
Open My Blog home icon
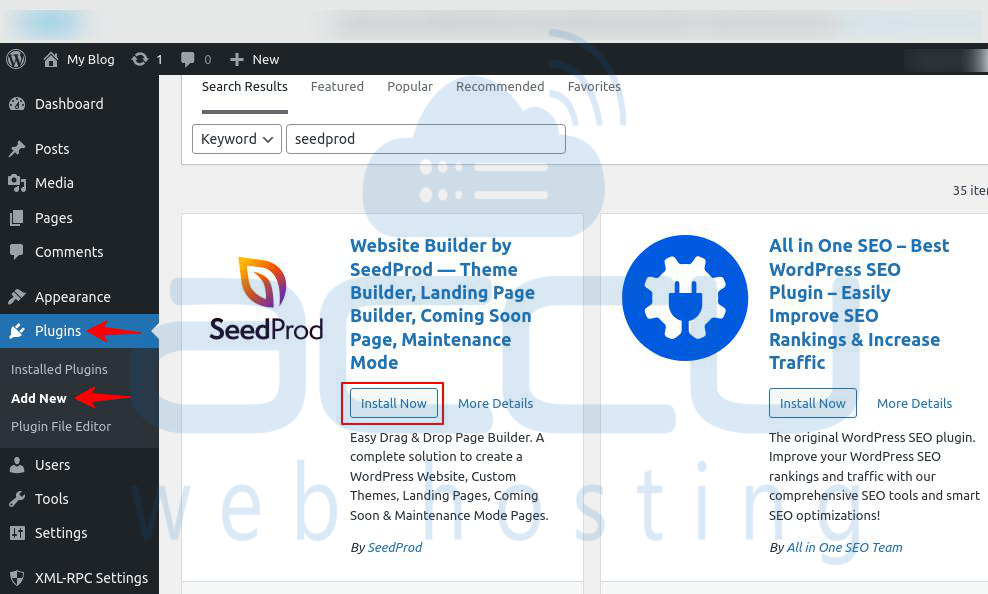point(51,59)
